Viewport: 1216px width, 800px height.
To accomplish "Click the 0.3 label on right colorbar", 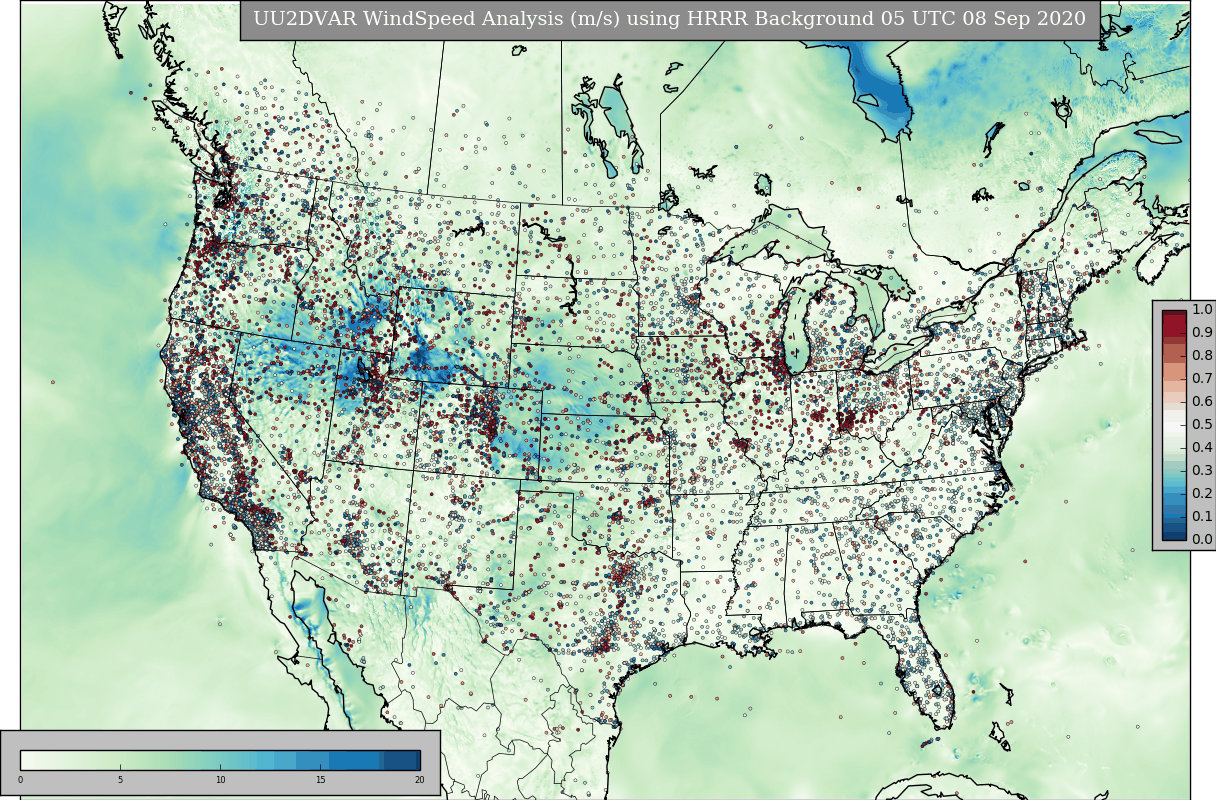I will [1201, 471].
